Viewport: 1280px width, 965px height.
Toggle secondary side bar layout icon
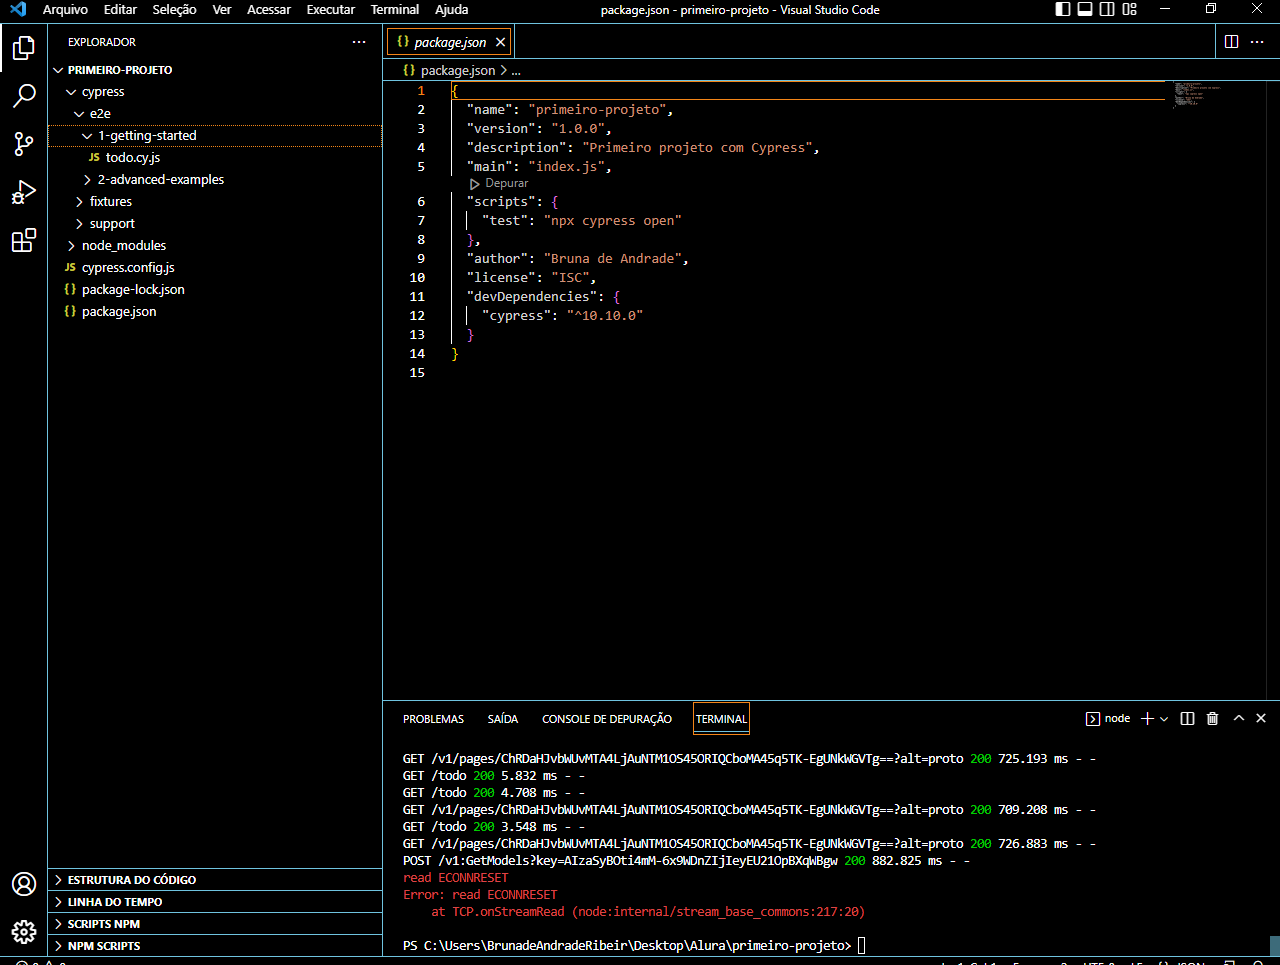click(1107, 9)
